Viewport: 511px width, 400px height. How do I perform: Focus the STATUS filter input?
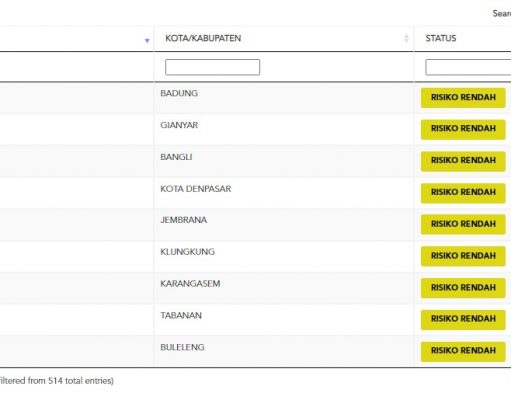click(x=468, y=67)
